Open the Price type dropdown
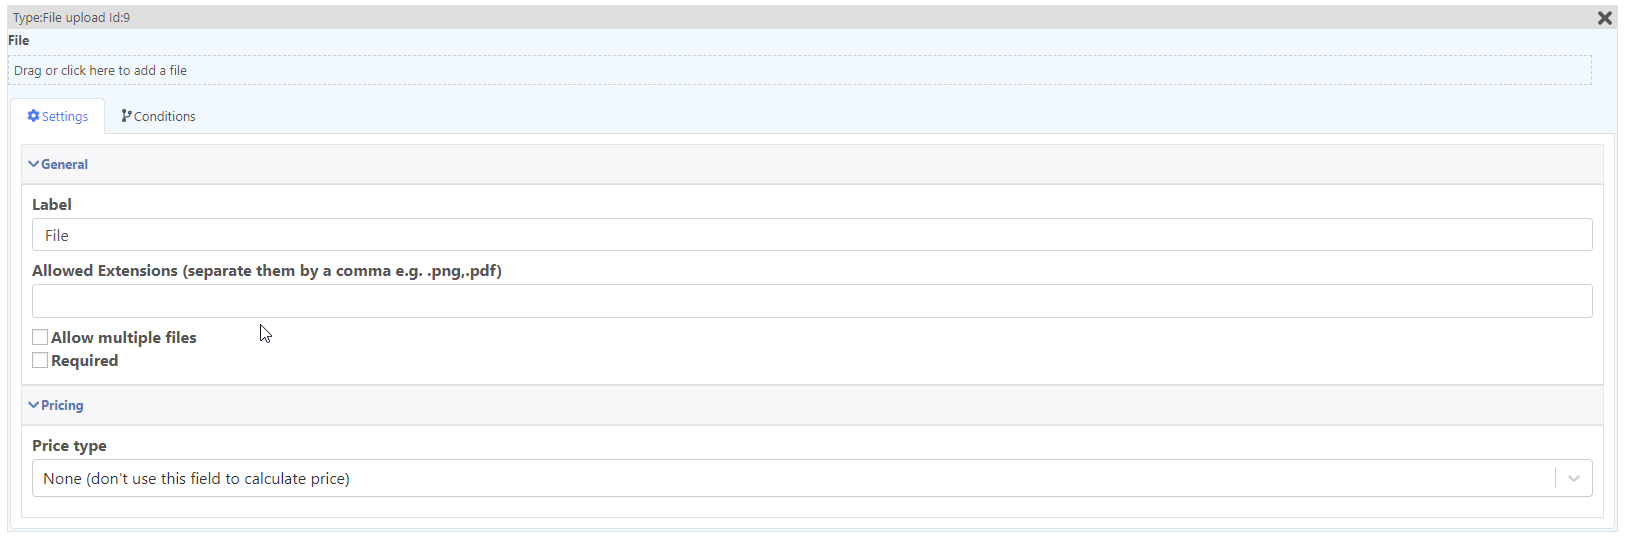The image size is (1626, 536). 812,478
